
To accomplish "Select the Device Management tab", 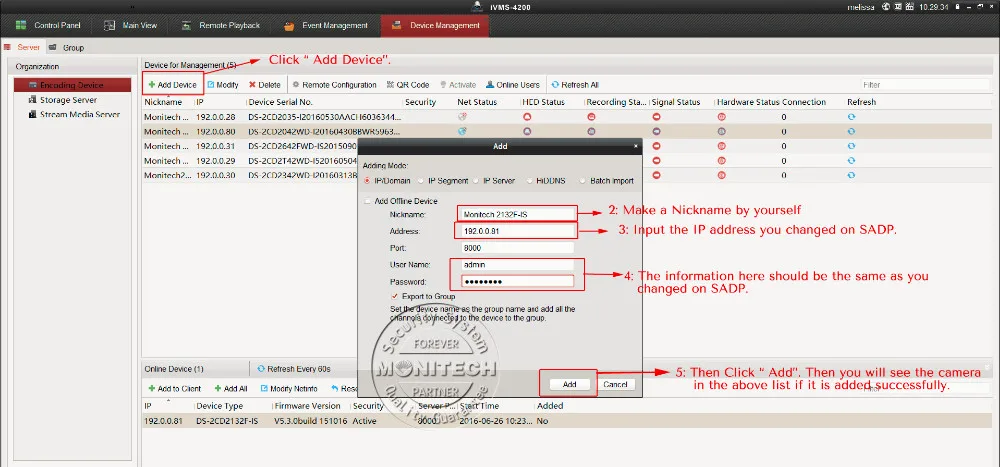I will 435,26.
